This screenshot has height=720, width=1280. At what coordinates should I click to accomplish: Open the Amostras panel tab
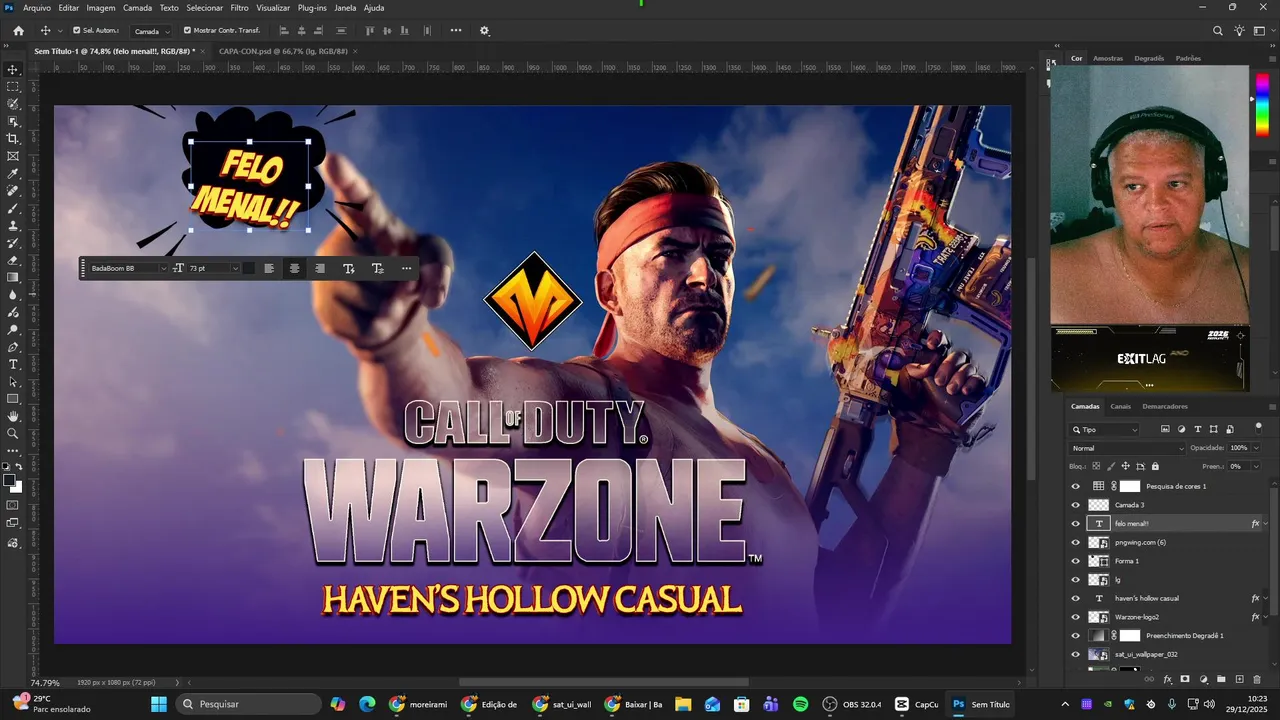coord(1108,58)
